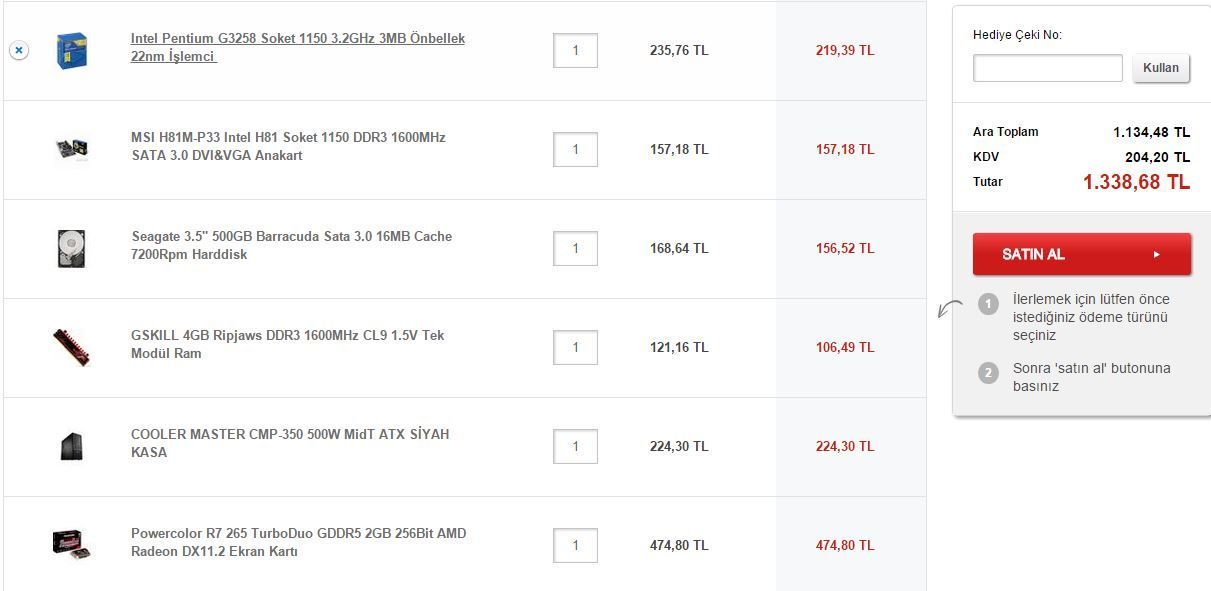Open the GSKILL Ripjaws RAM image
This screenshot has height=591, width=1211.
click(x=71, y=346)
